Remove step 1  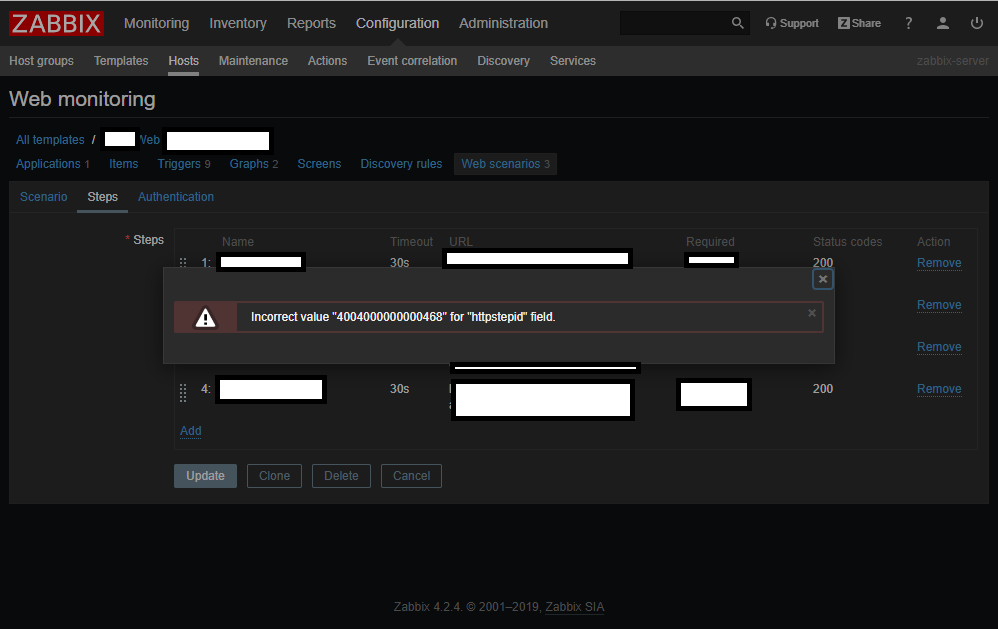tap(939, 262)
